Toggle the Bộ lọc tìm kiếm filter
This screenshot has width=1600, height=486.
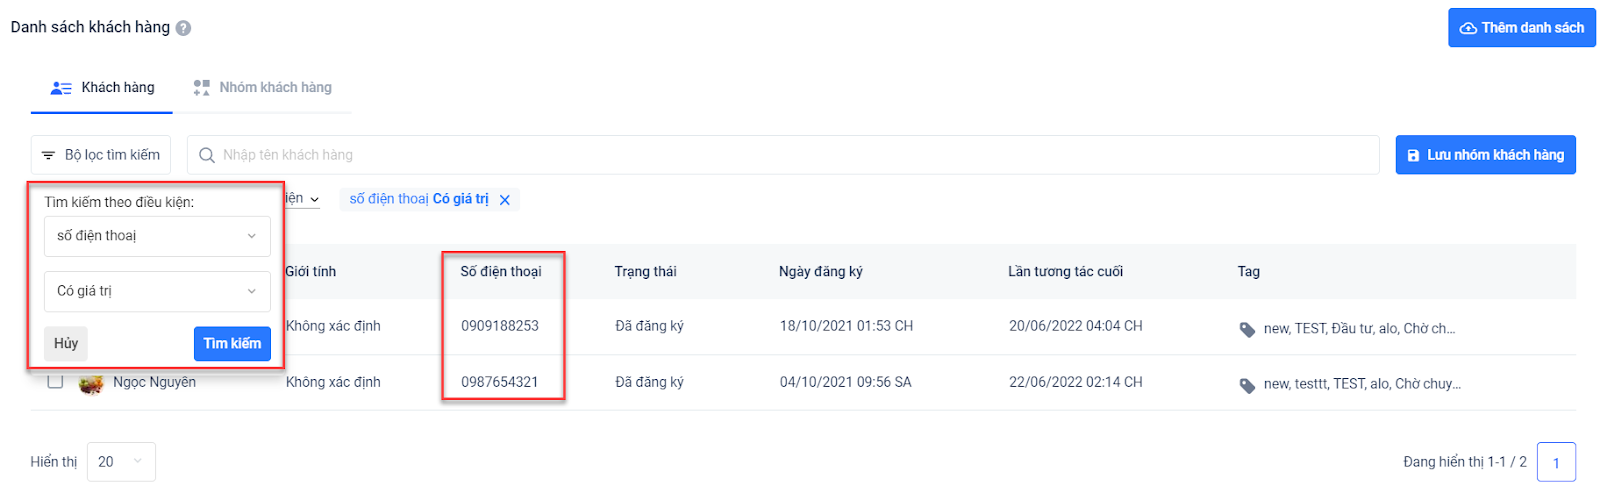coord(101,155)
